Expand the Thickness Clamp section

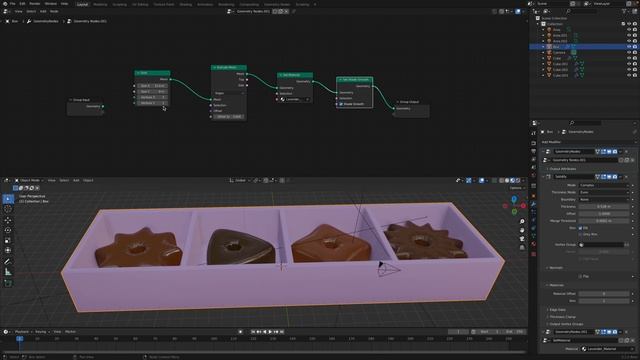562,317
